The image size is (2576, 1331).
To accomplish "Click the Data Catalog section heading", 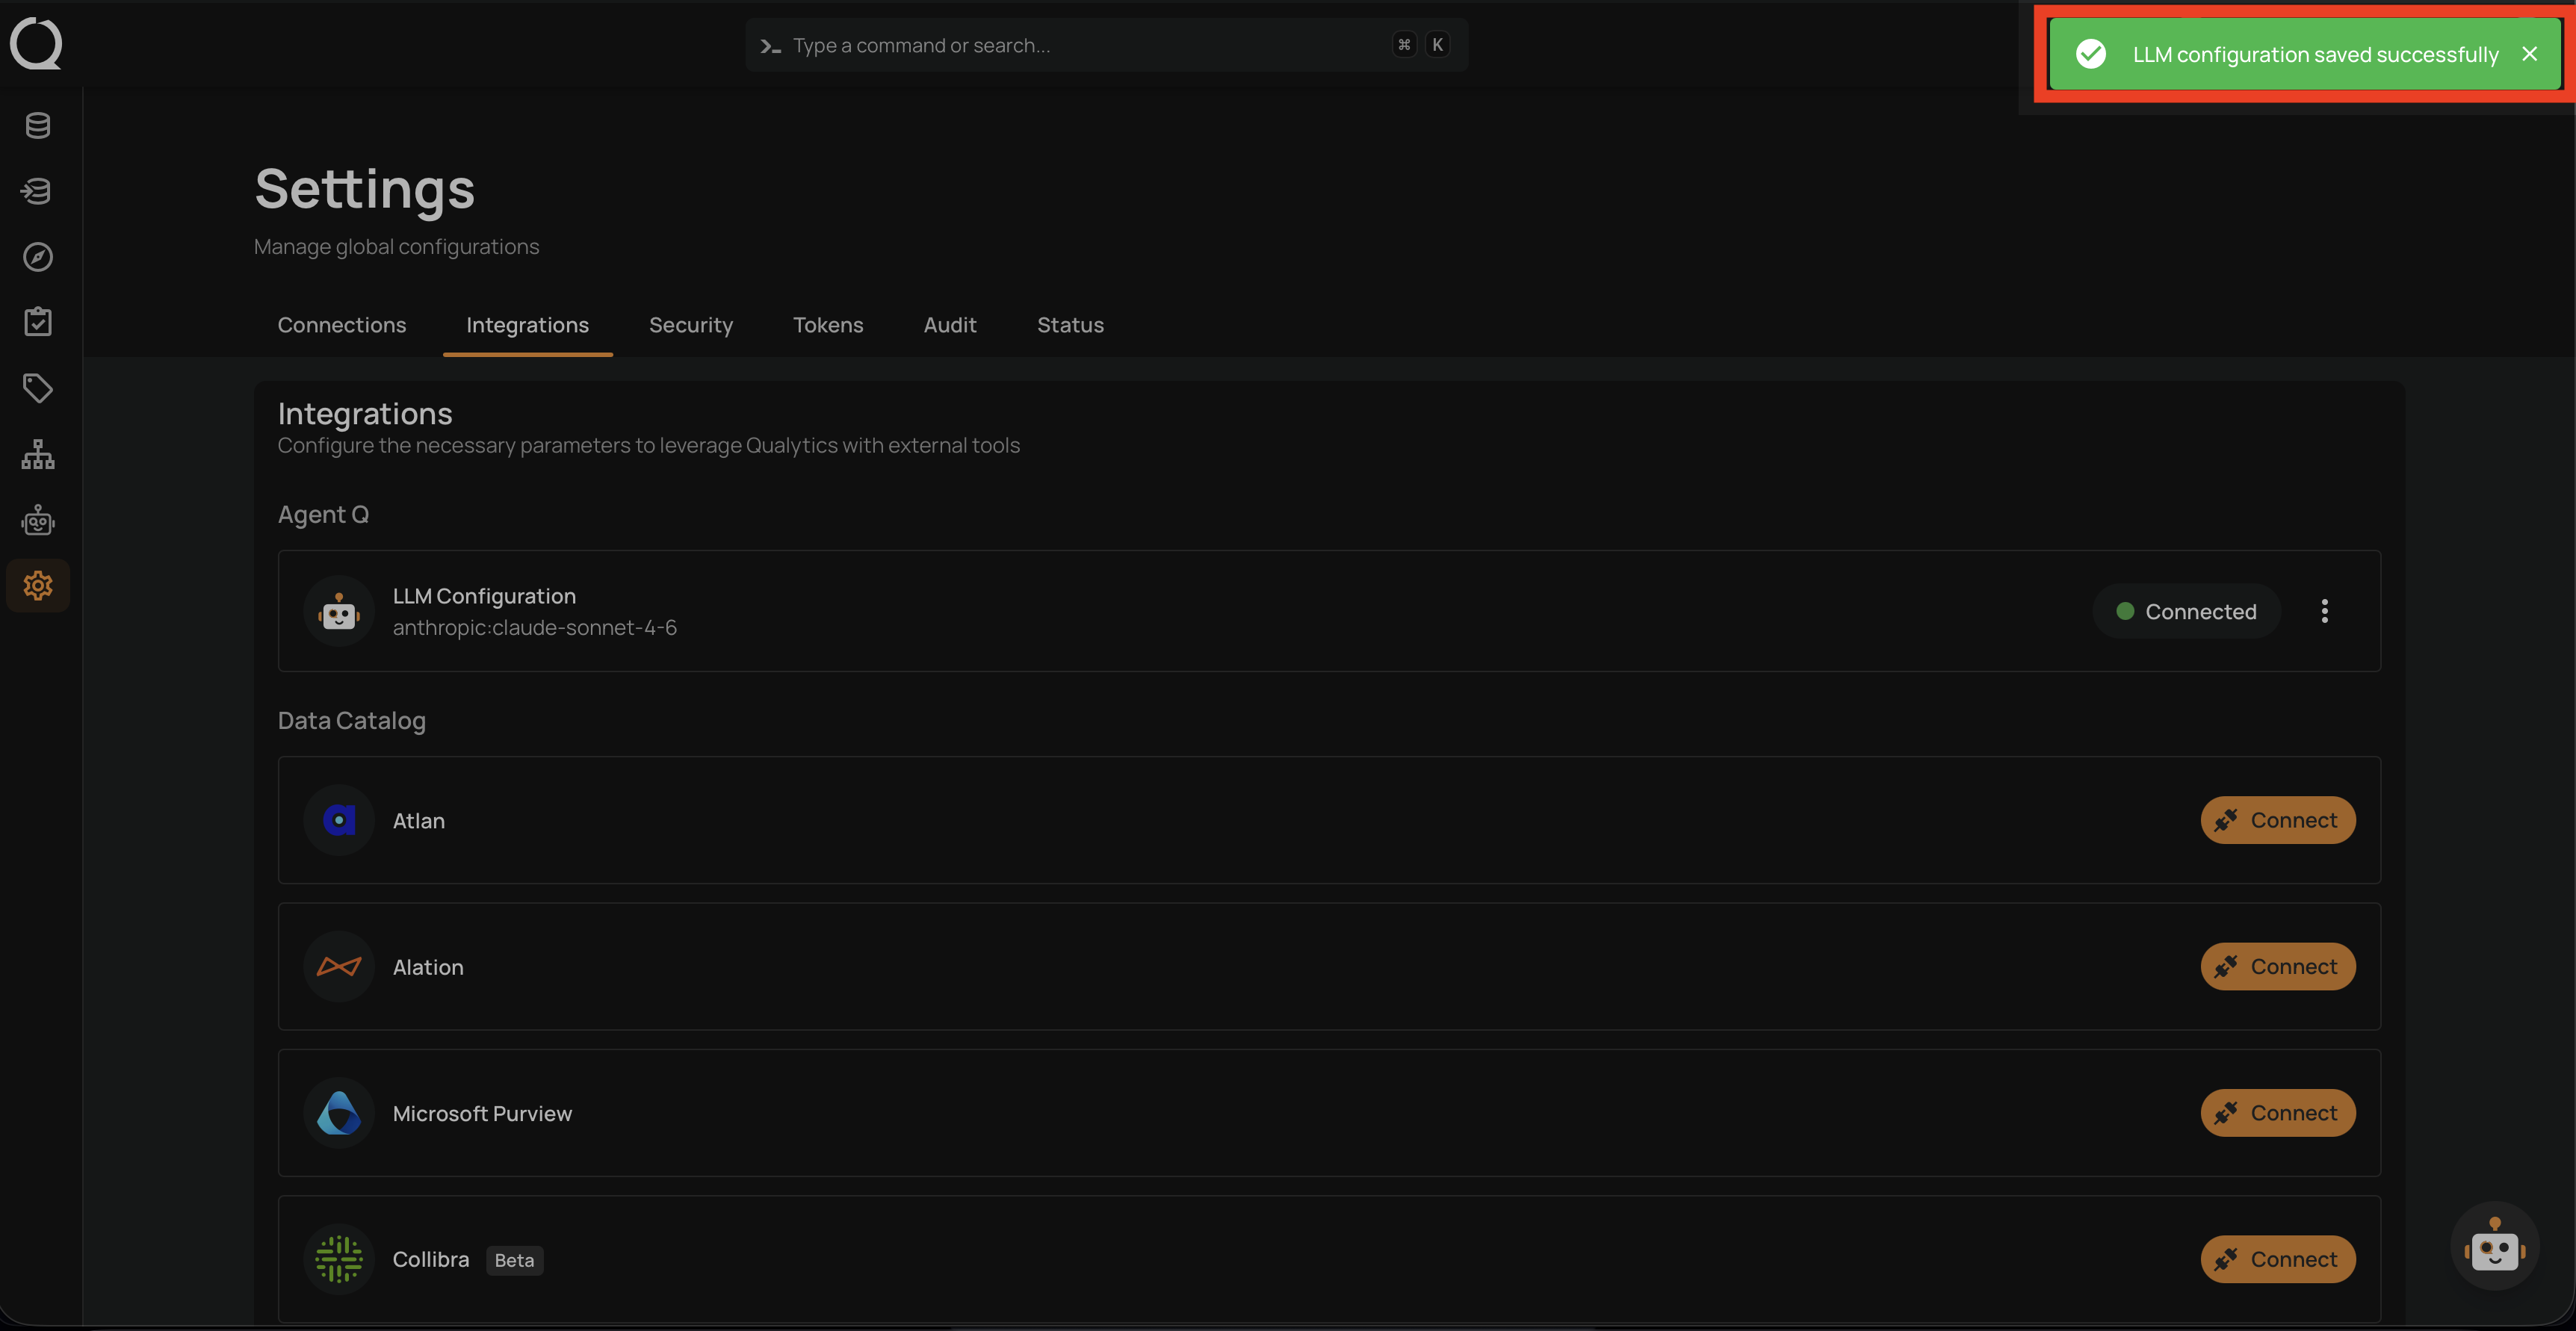I will tap(352, 720).
